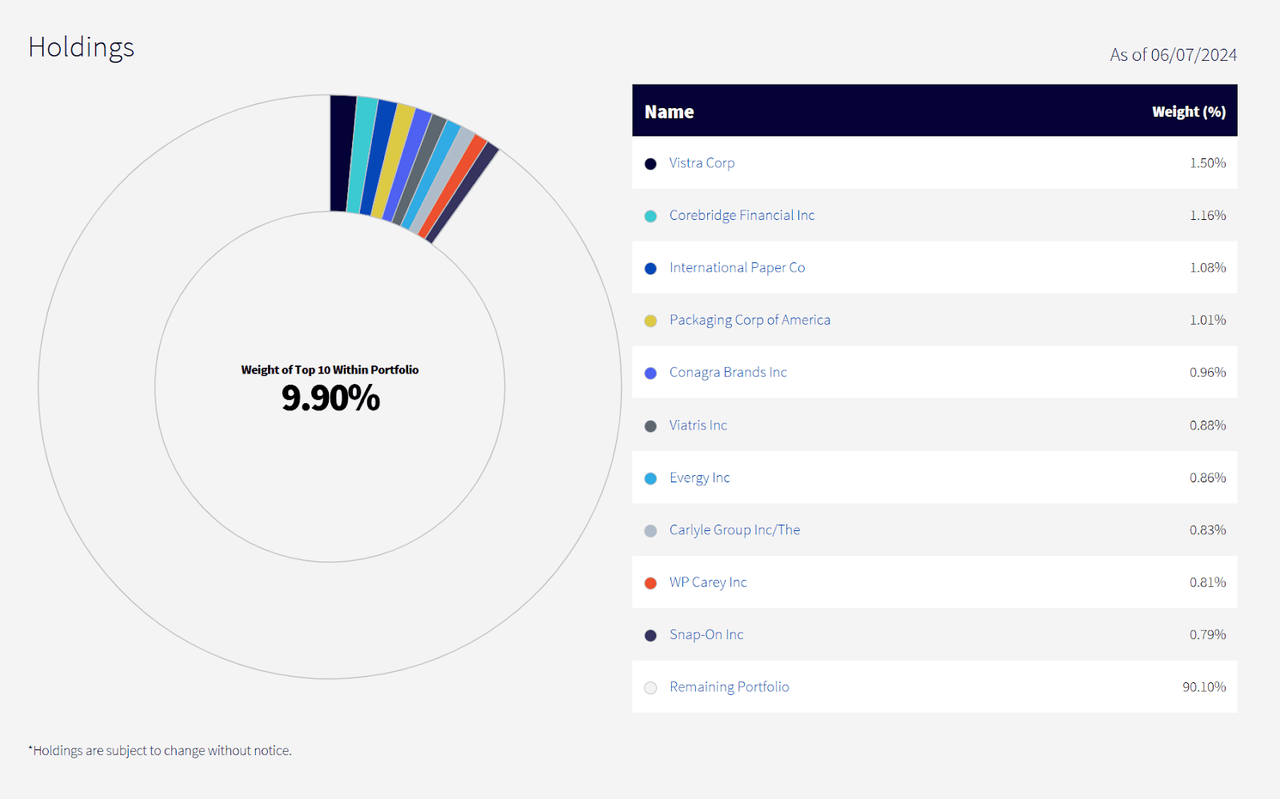Open the WP Carey Inc link
1280x799 pixels.
[708, 582]
